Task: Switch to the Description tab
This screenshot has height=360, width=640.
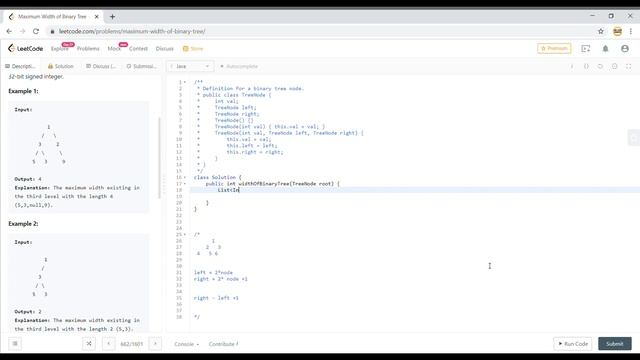Action: pos(20,66)
